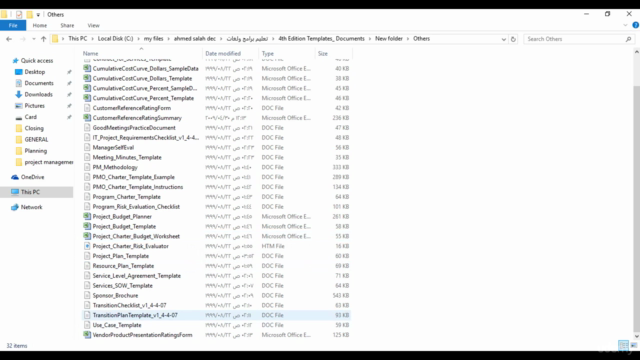Open Pictures in navigation pane
Screen dimensions: 640x360
click(35, 106)
